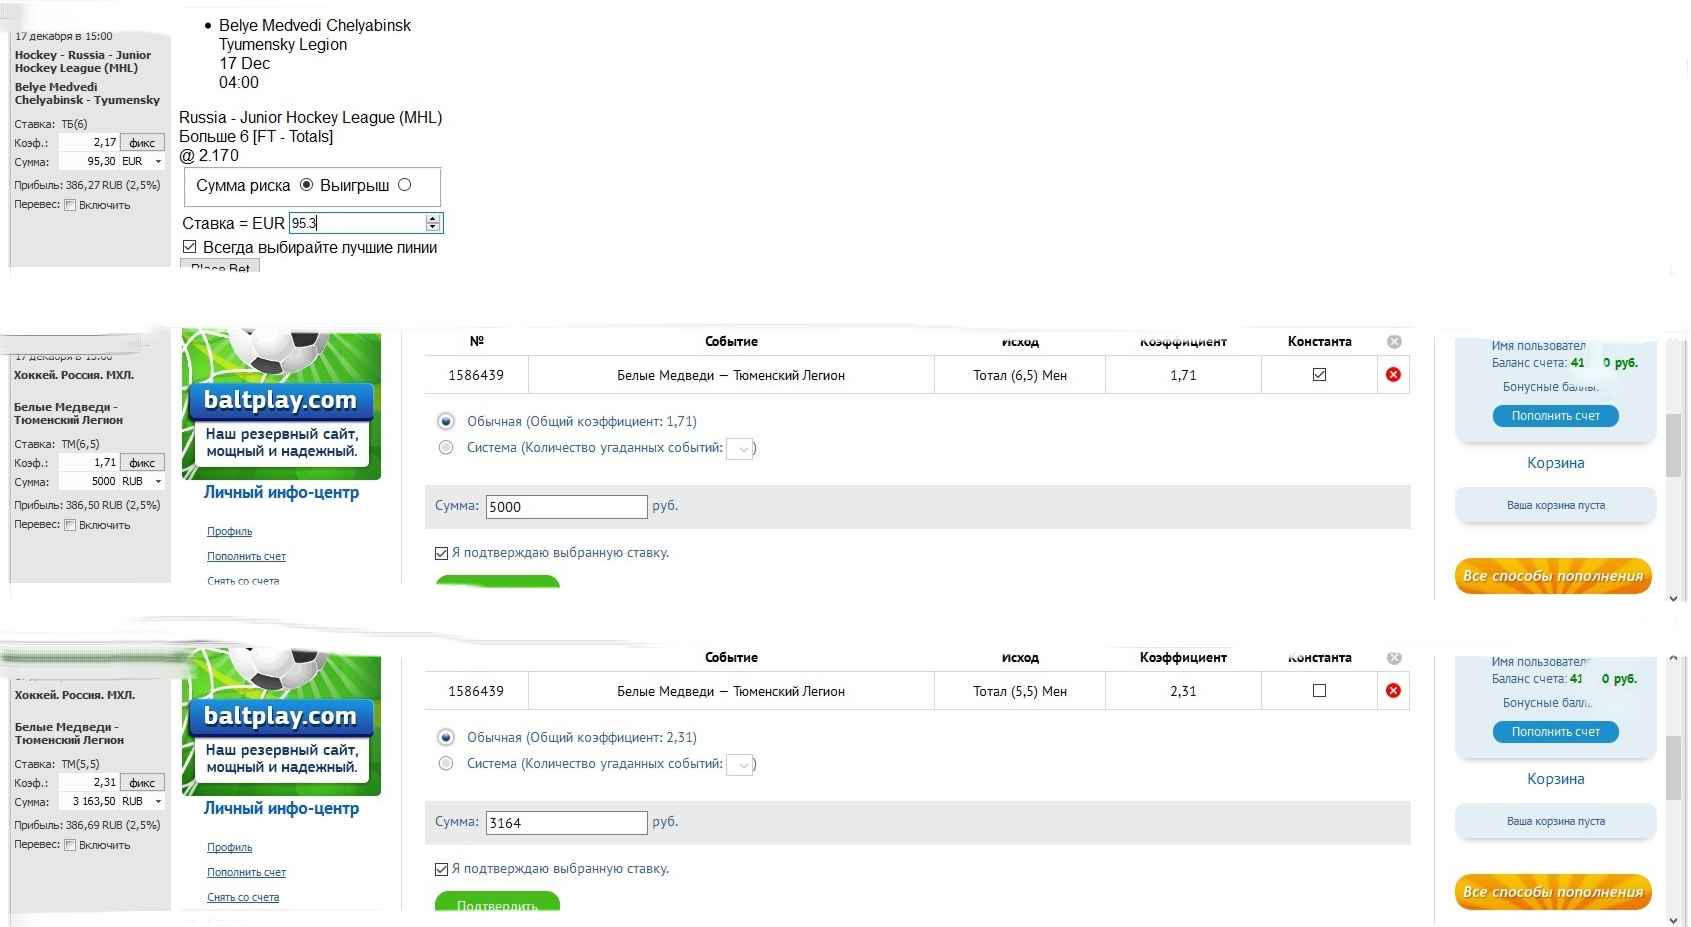Click the Сумма field containing 3164
This screenshot has width=1691, height=927.
click(x=566, y=823)
